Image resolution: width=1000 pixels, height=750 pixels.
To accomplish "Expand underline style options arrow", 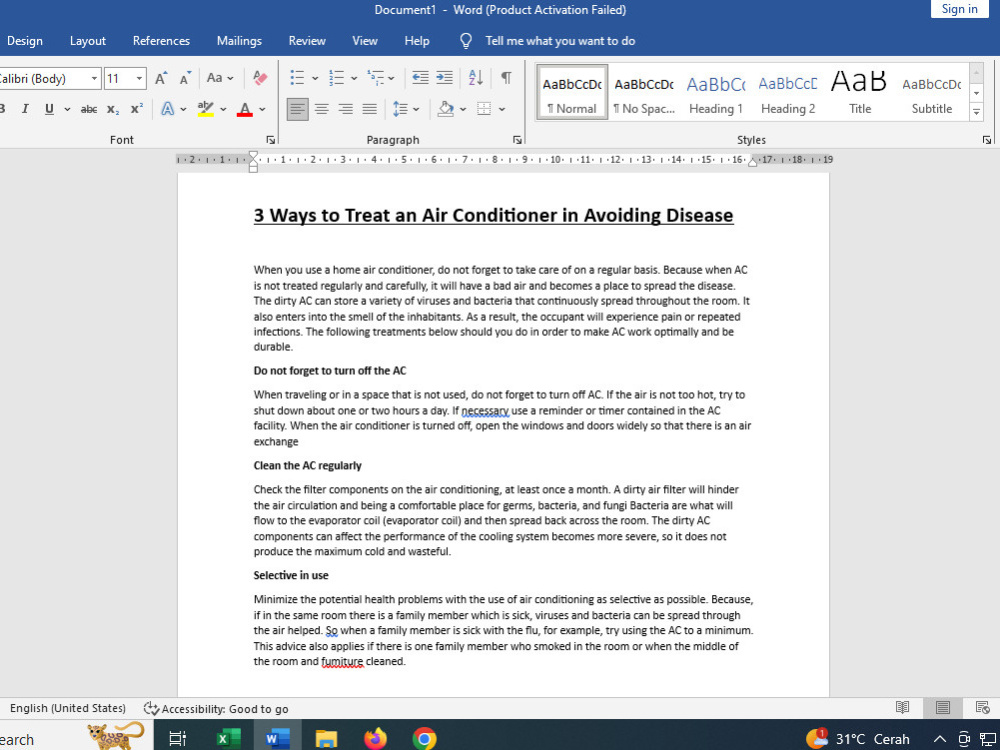I will click(67, 109).
